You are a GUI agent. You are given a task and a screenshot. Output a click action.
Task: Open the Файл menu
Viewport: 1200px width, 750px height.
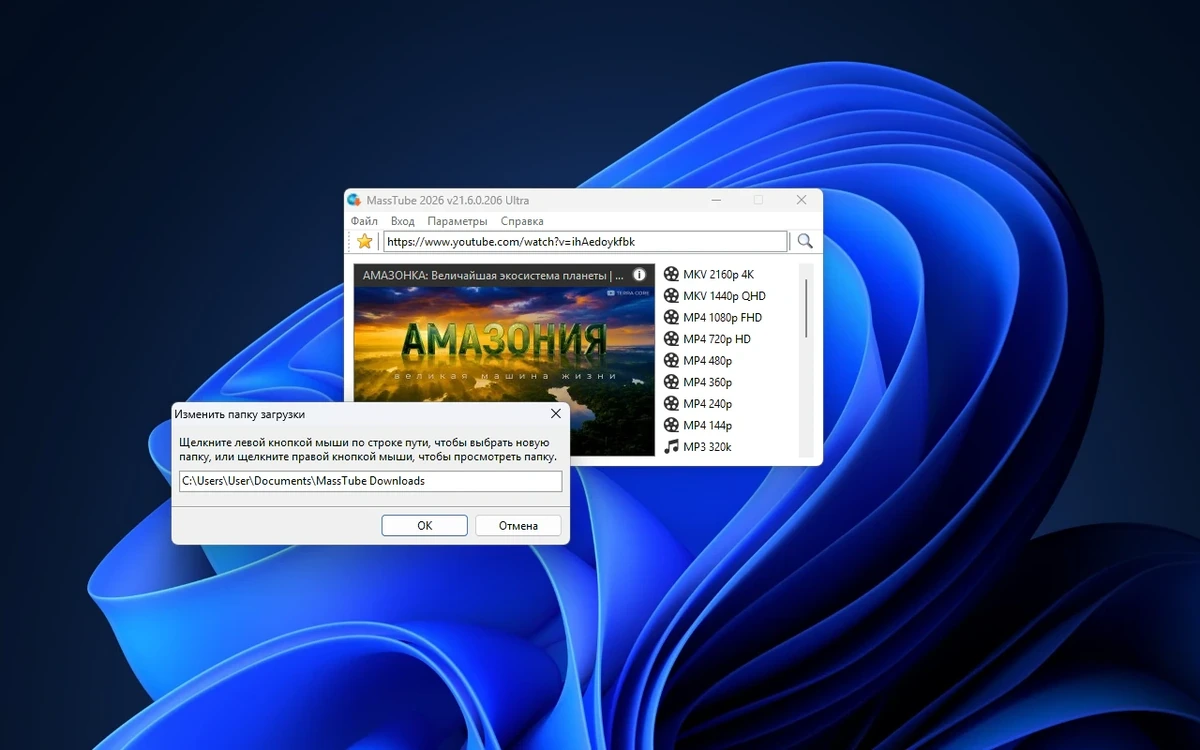coord(364,221)
